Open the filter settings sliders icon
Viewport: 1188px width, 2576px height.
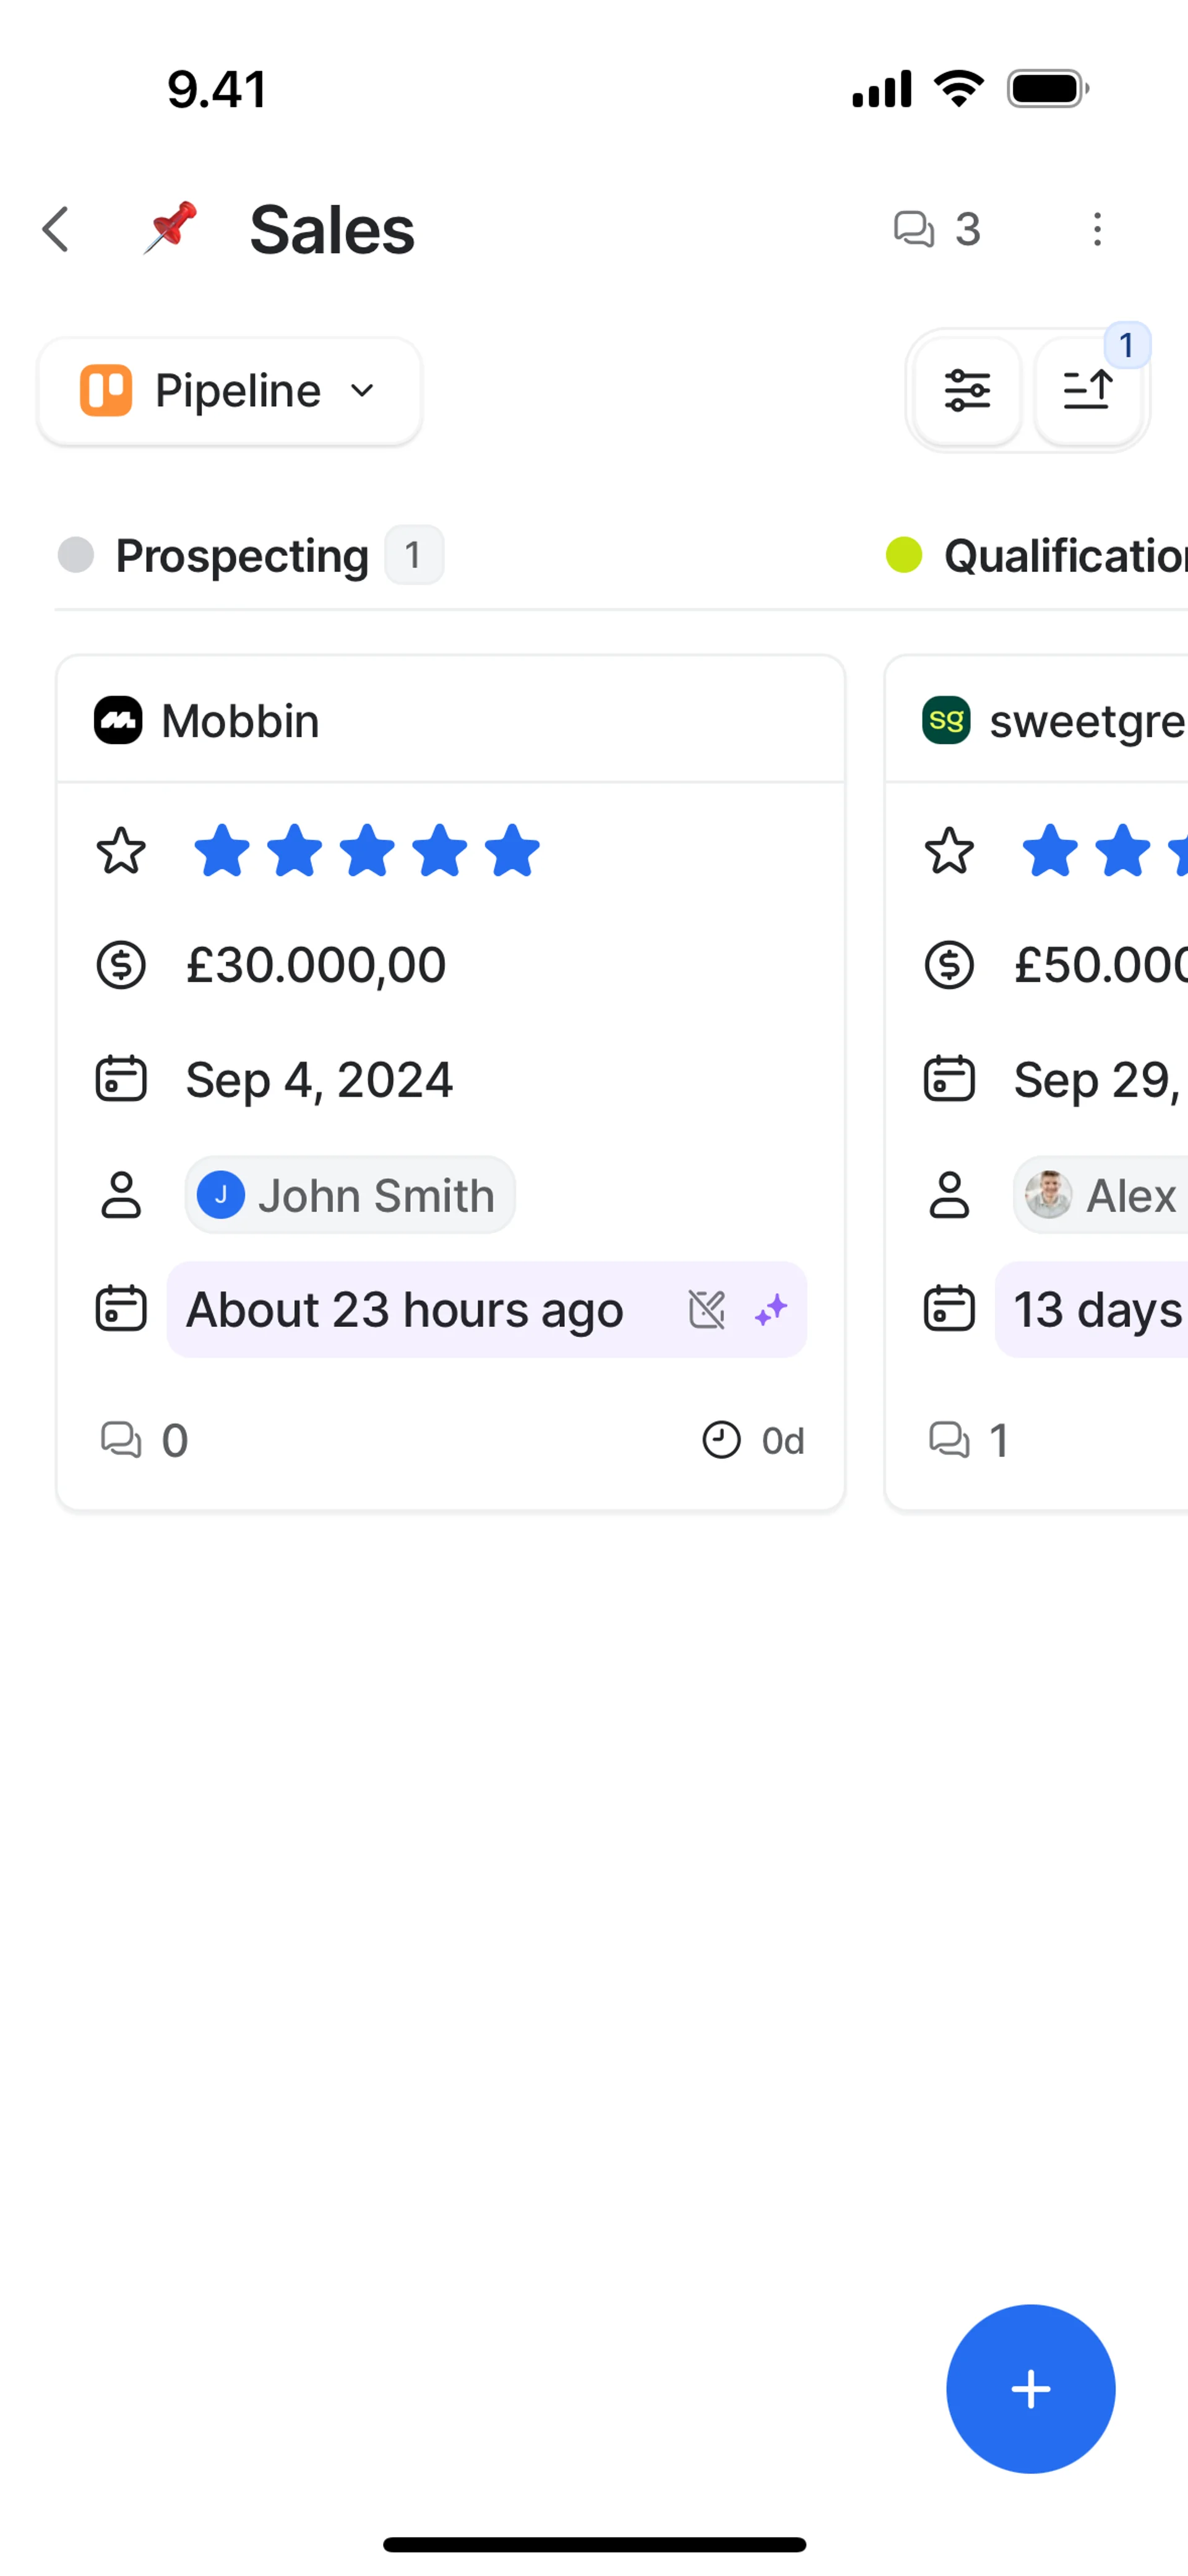[967, 391]
